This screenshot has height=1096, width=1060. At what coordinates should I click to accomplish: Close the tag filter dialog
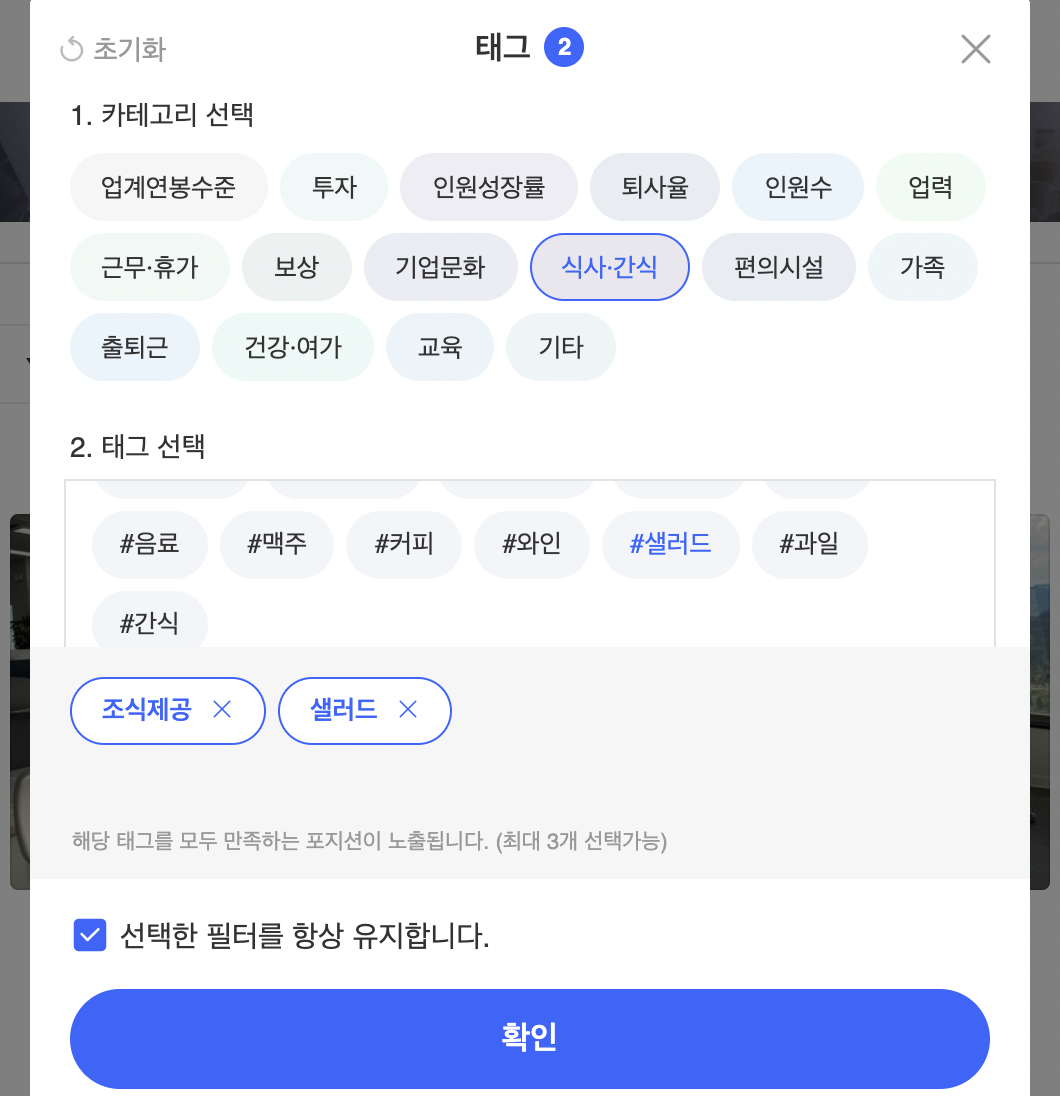click(x=975, y=49)
